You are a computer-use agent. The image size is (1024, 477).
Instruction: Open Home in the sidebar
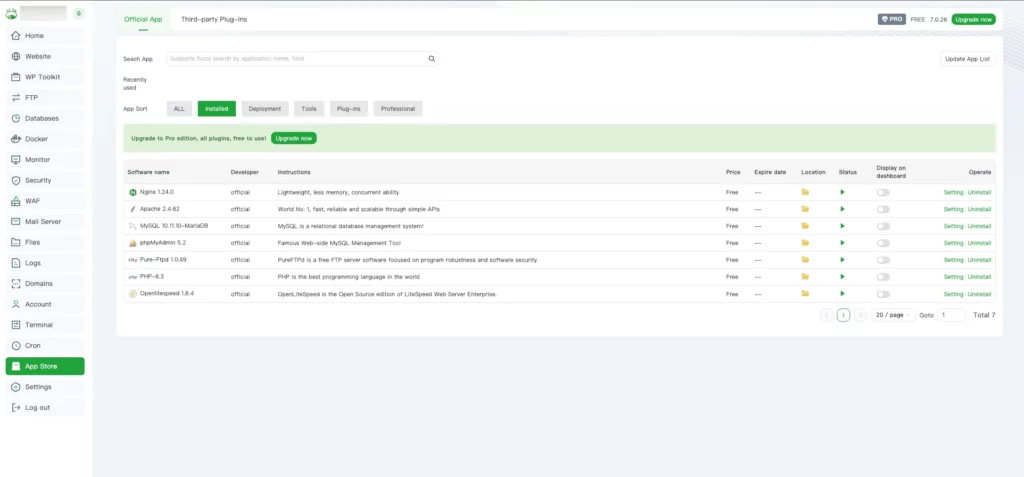45,36
